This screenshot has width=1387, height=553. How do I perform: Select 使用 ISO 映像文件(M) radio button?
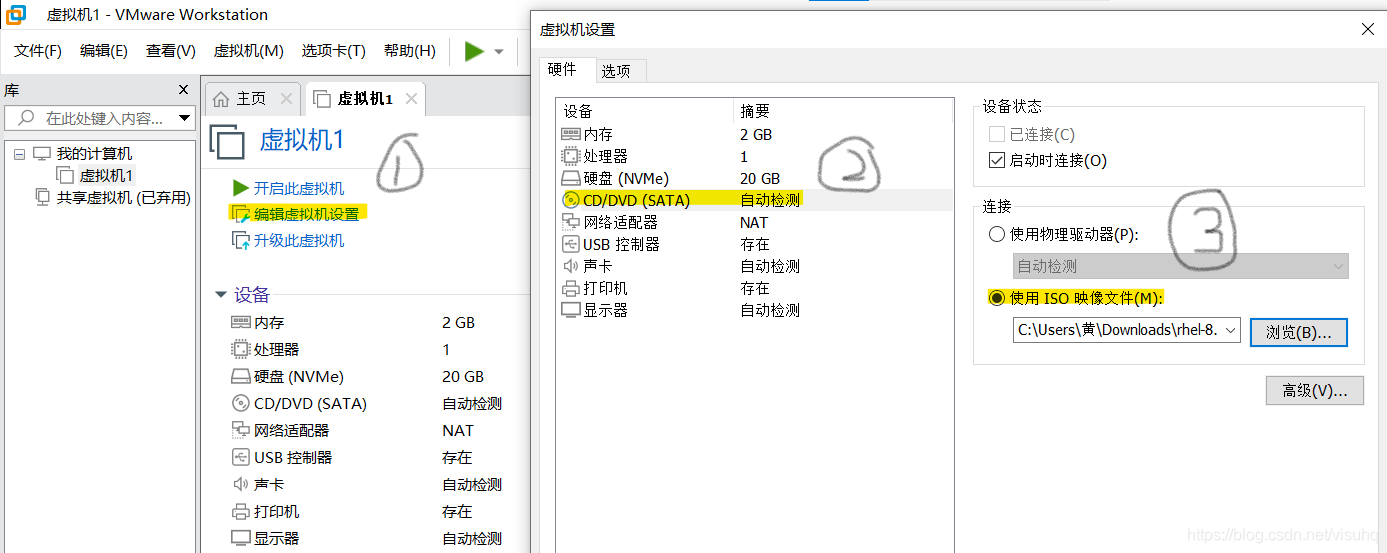[996, 298]
